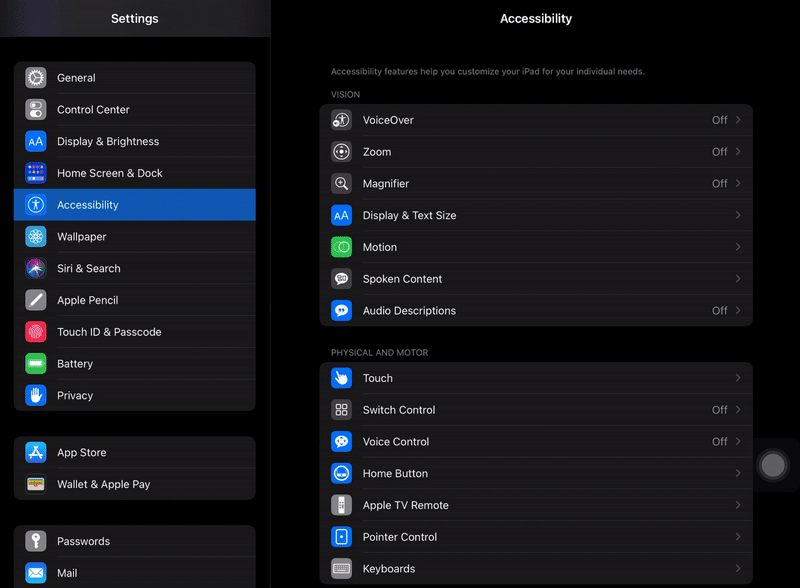Click the Switch Control grid icon

point(341,409)
